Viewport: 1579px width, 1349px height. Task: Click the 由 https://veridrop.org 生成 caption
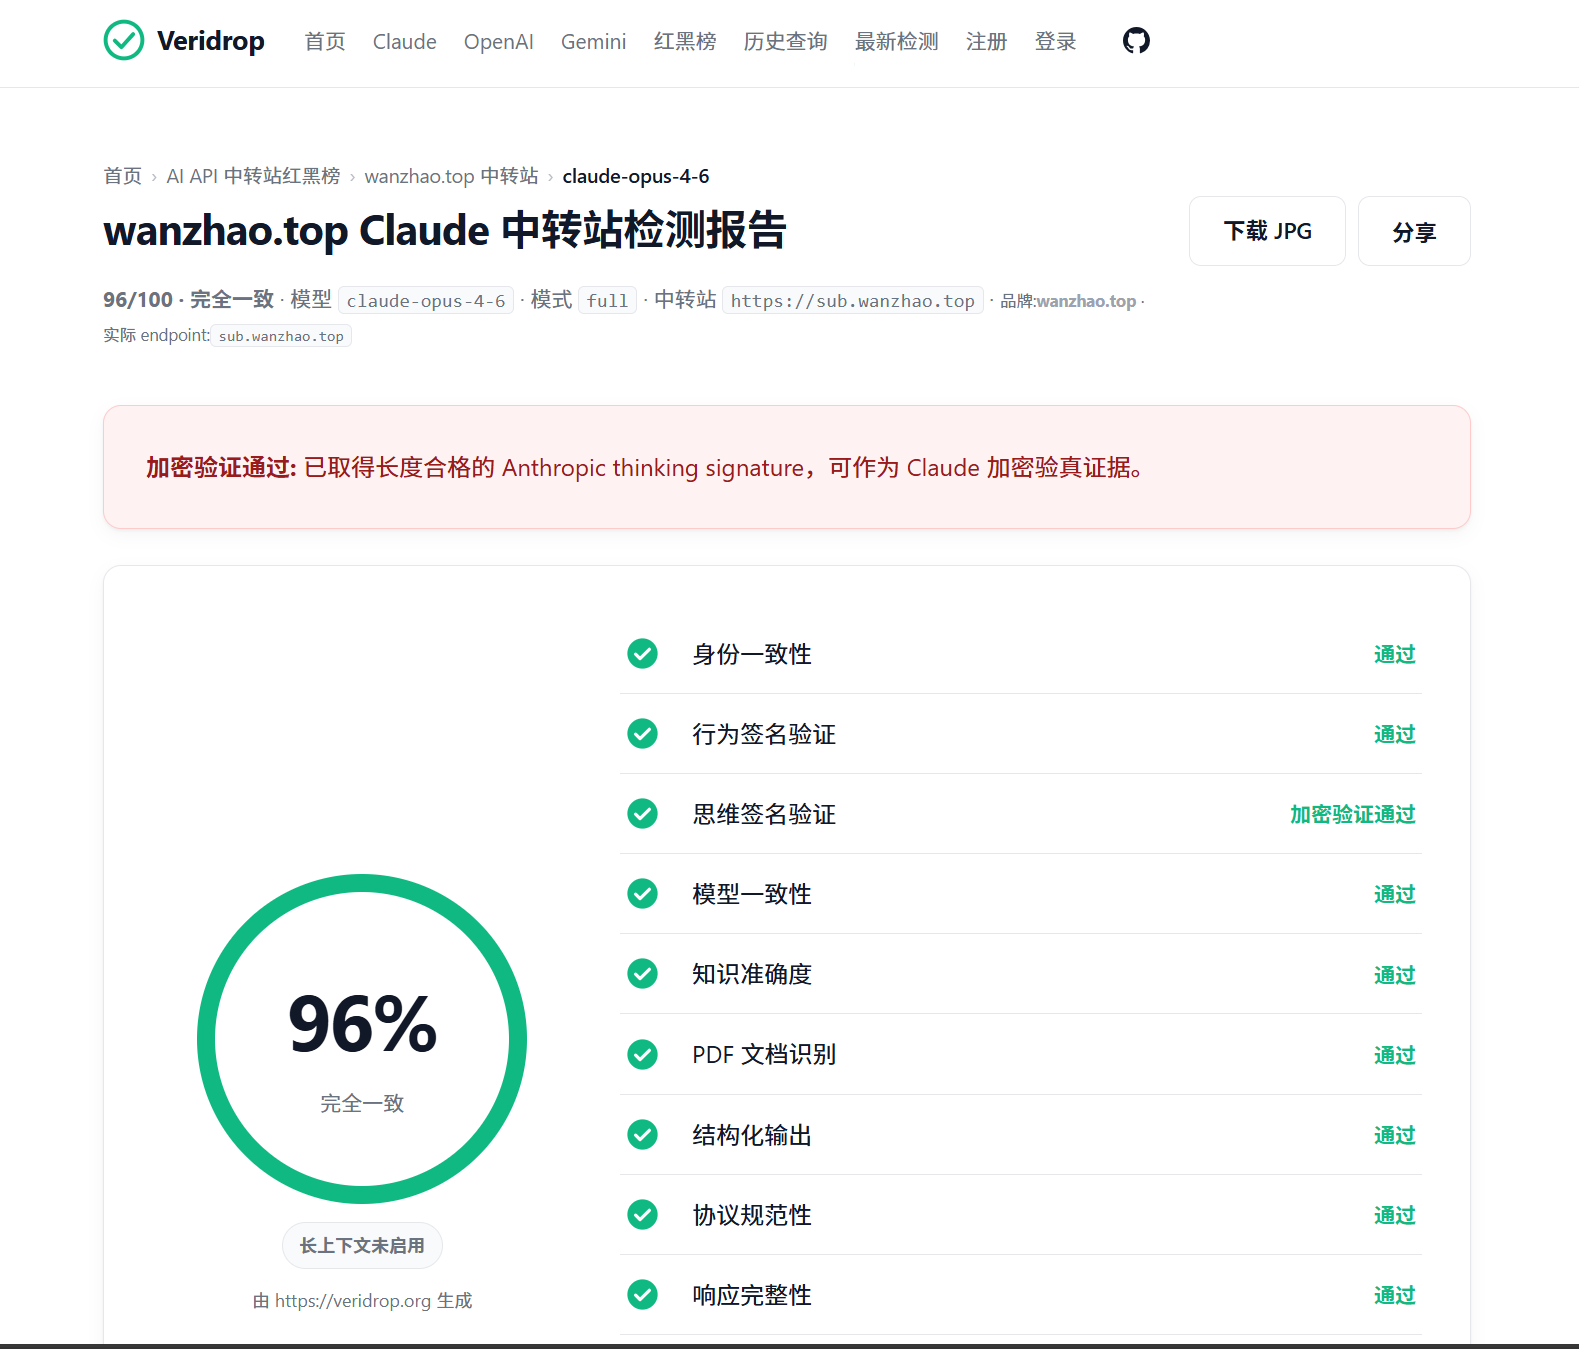(x=362, y=1301)
